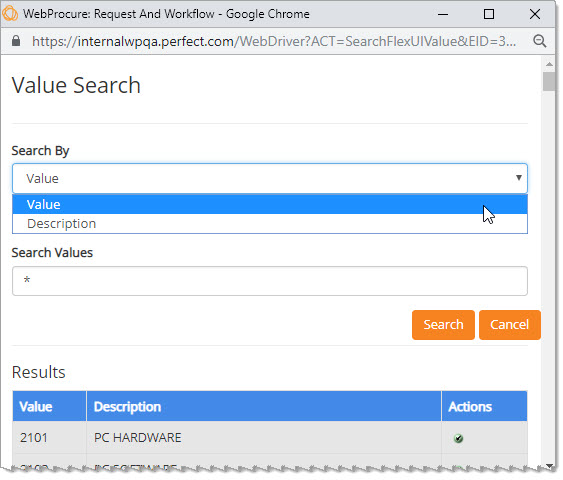Click the 2101 value cell
Image resolution: width=563 pixels, height=480 pixels.
50,438
